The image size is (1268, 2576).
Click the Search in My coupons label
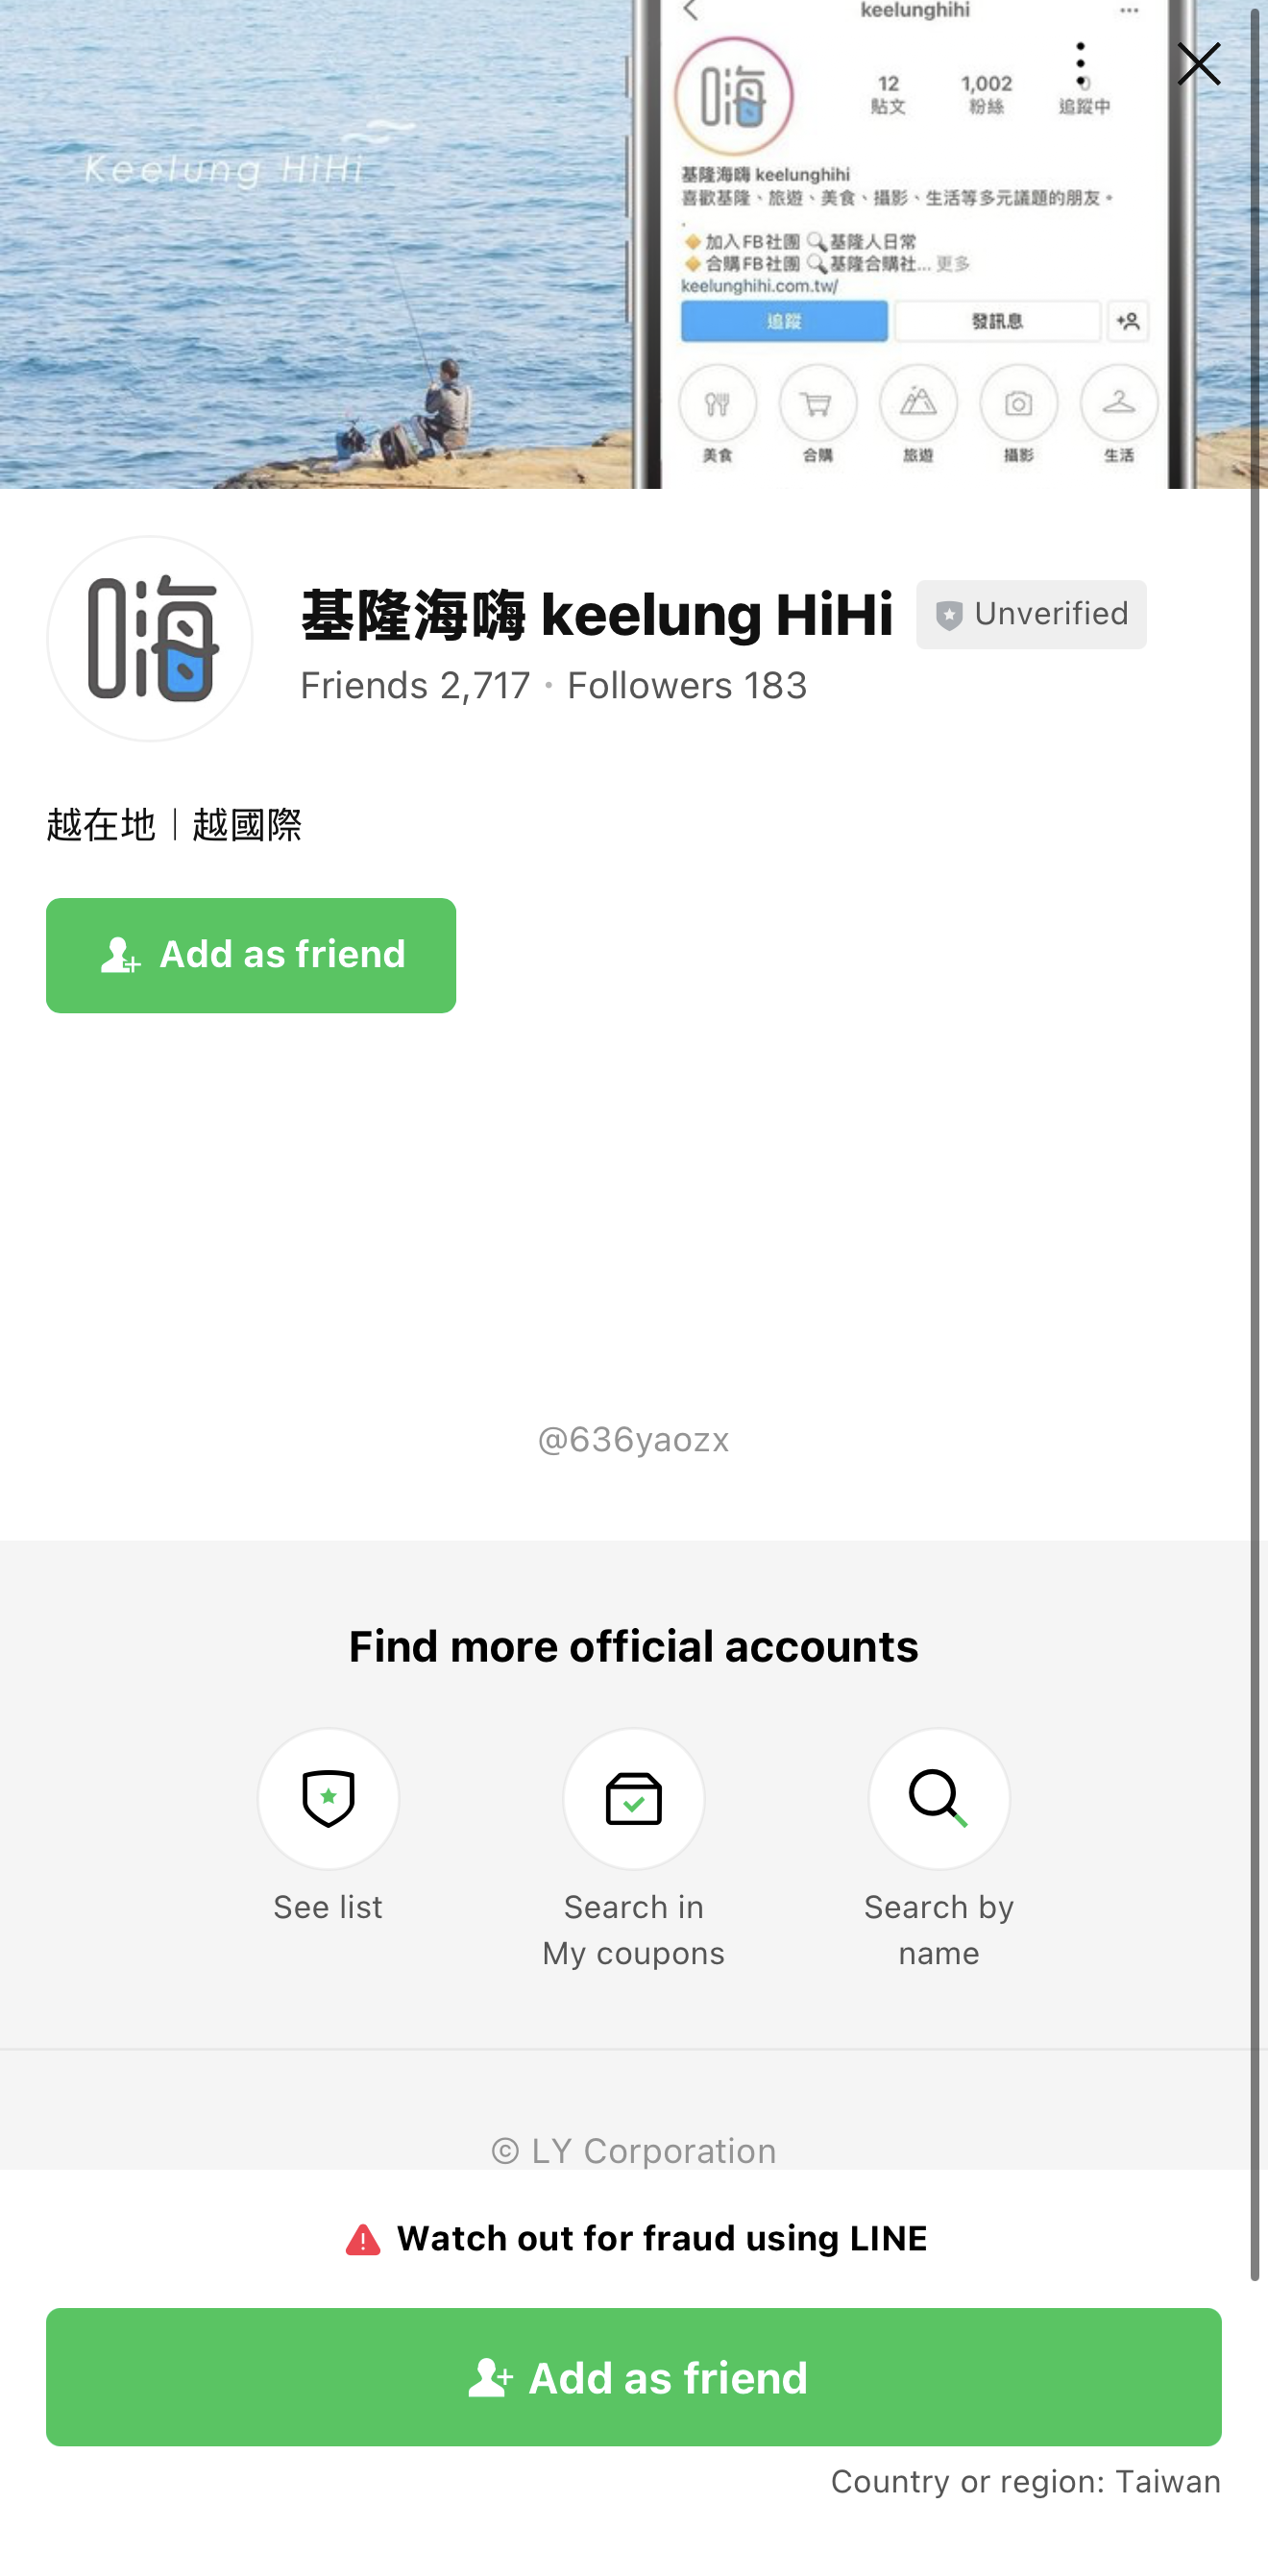point(633,1930)
